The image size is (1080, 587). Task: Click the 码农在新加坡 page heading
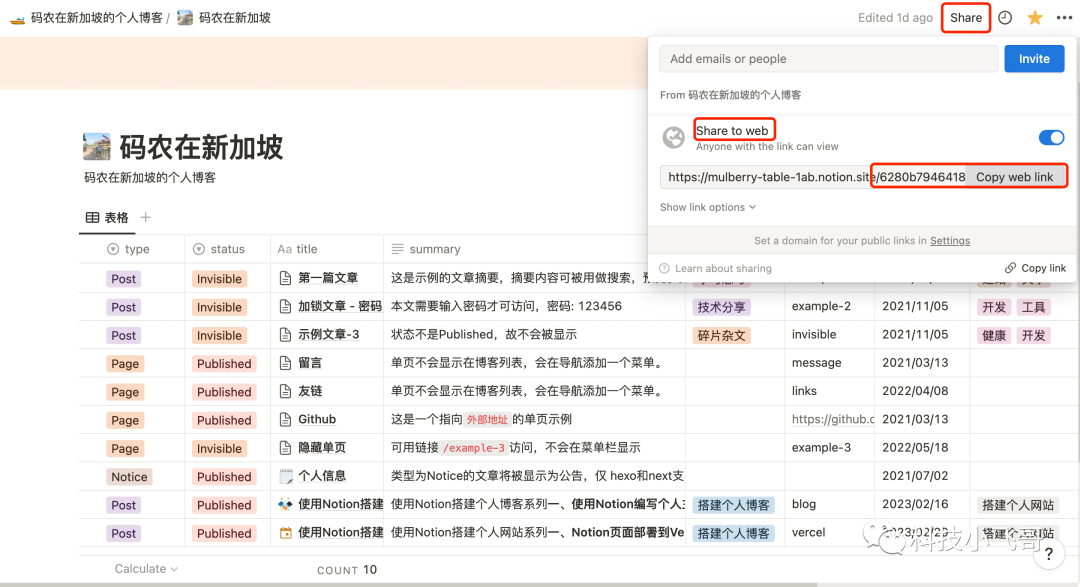201,147
